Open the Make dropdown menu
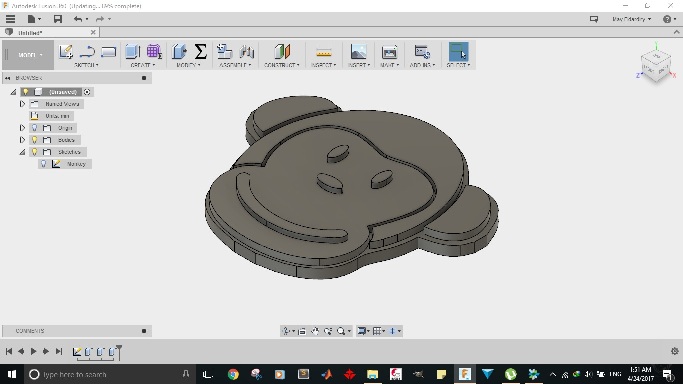 click(x=389, y=65)
